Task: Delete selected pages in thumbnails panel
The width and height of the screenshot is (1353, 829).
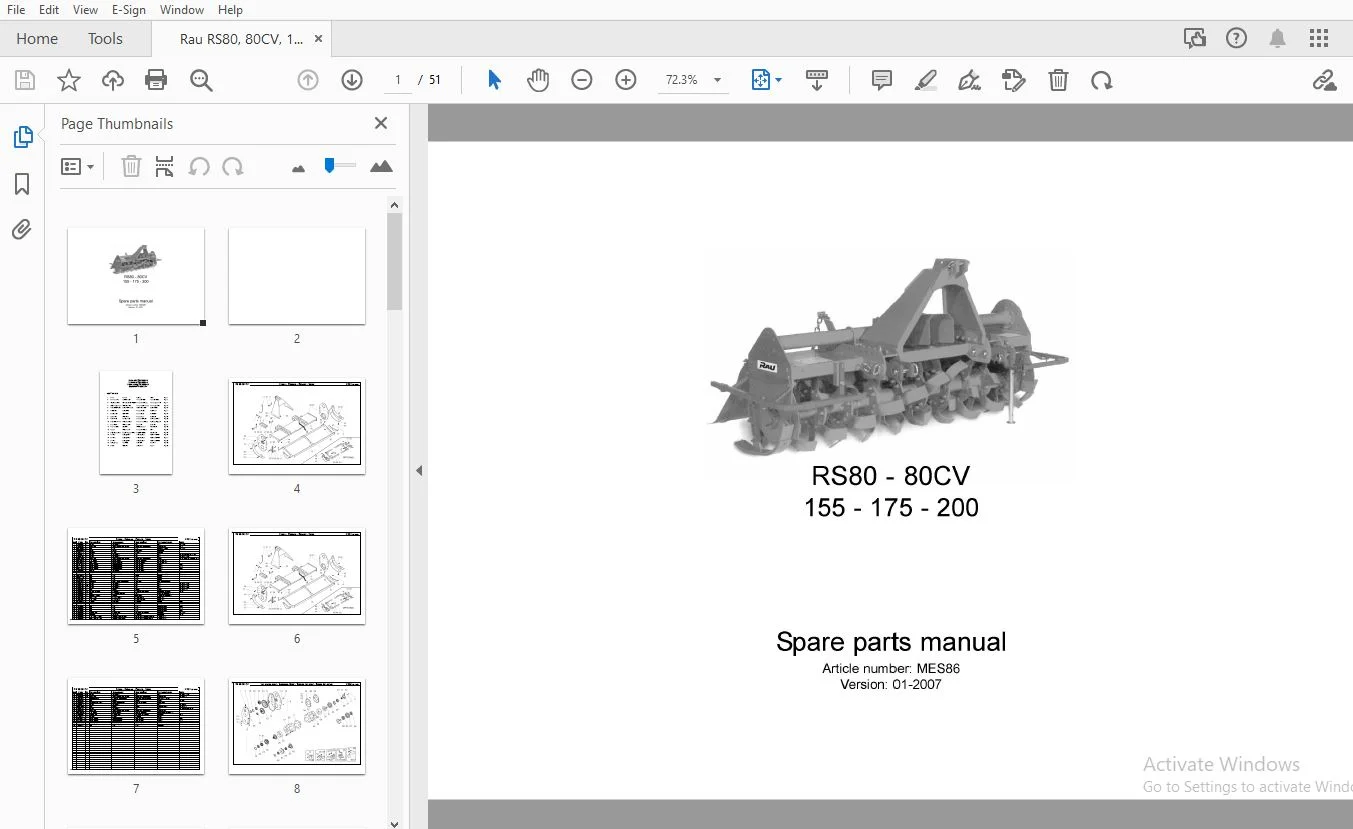Action: click(x=131, y=166)
